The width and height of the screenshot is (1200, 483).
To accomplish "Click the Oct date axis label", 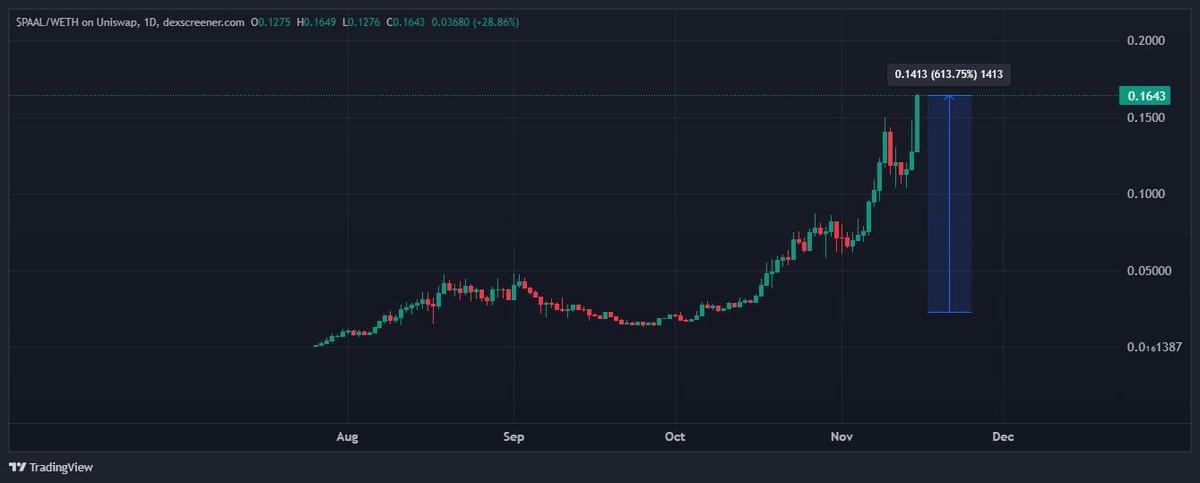I will coord(676,437).
